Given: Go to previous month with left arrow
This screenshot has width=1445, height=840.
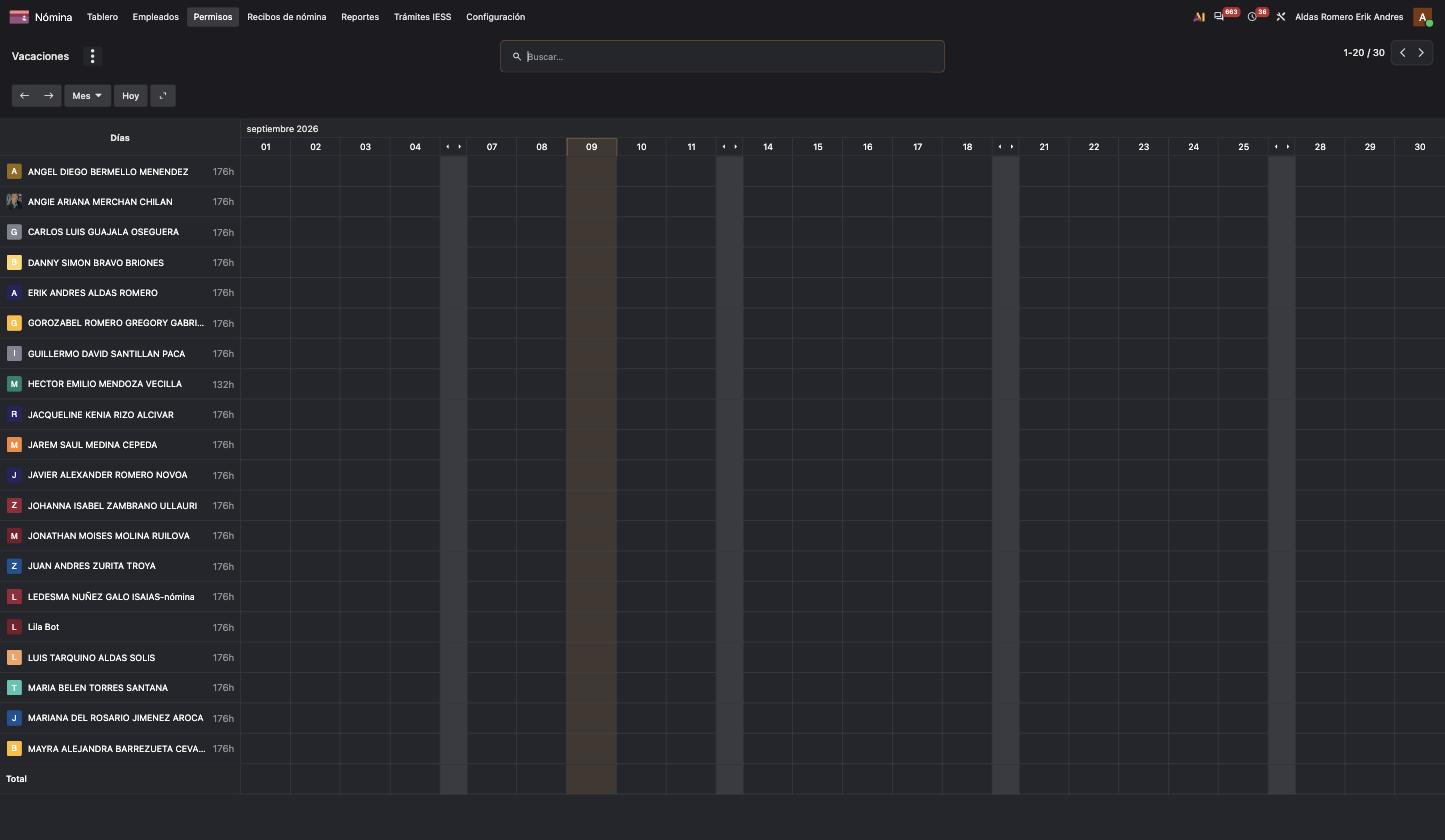Looking at the screenshot, I should pos(25,96).
